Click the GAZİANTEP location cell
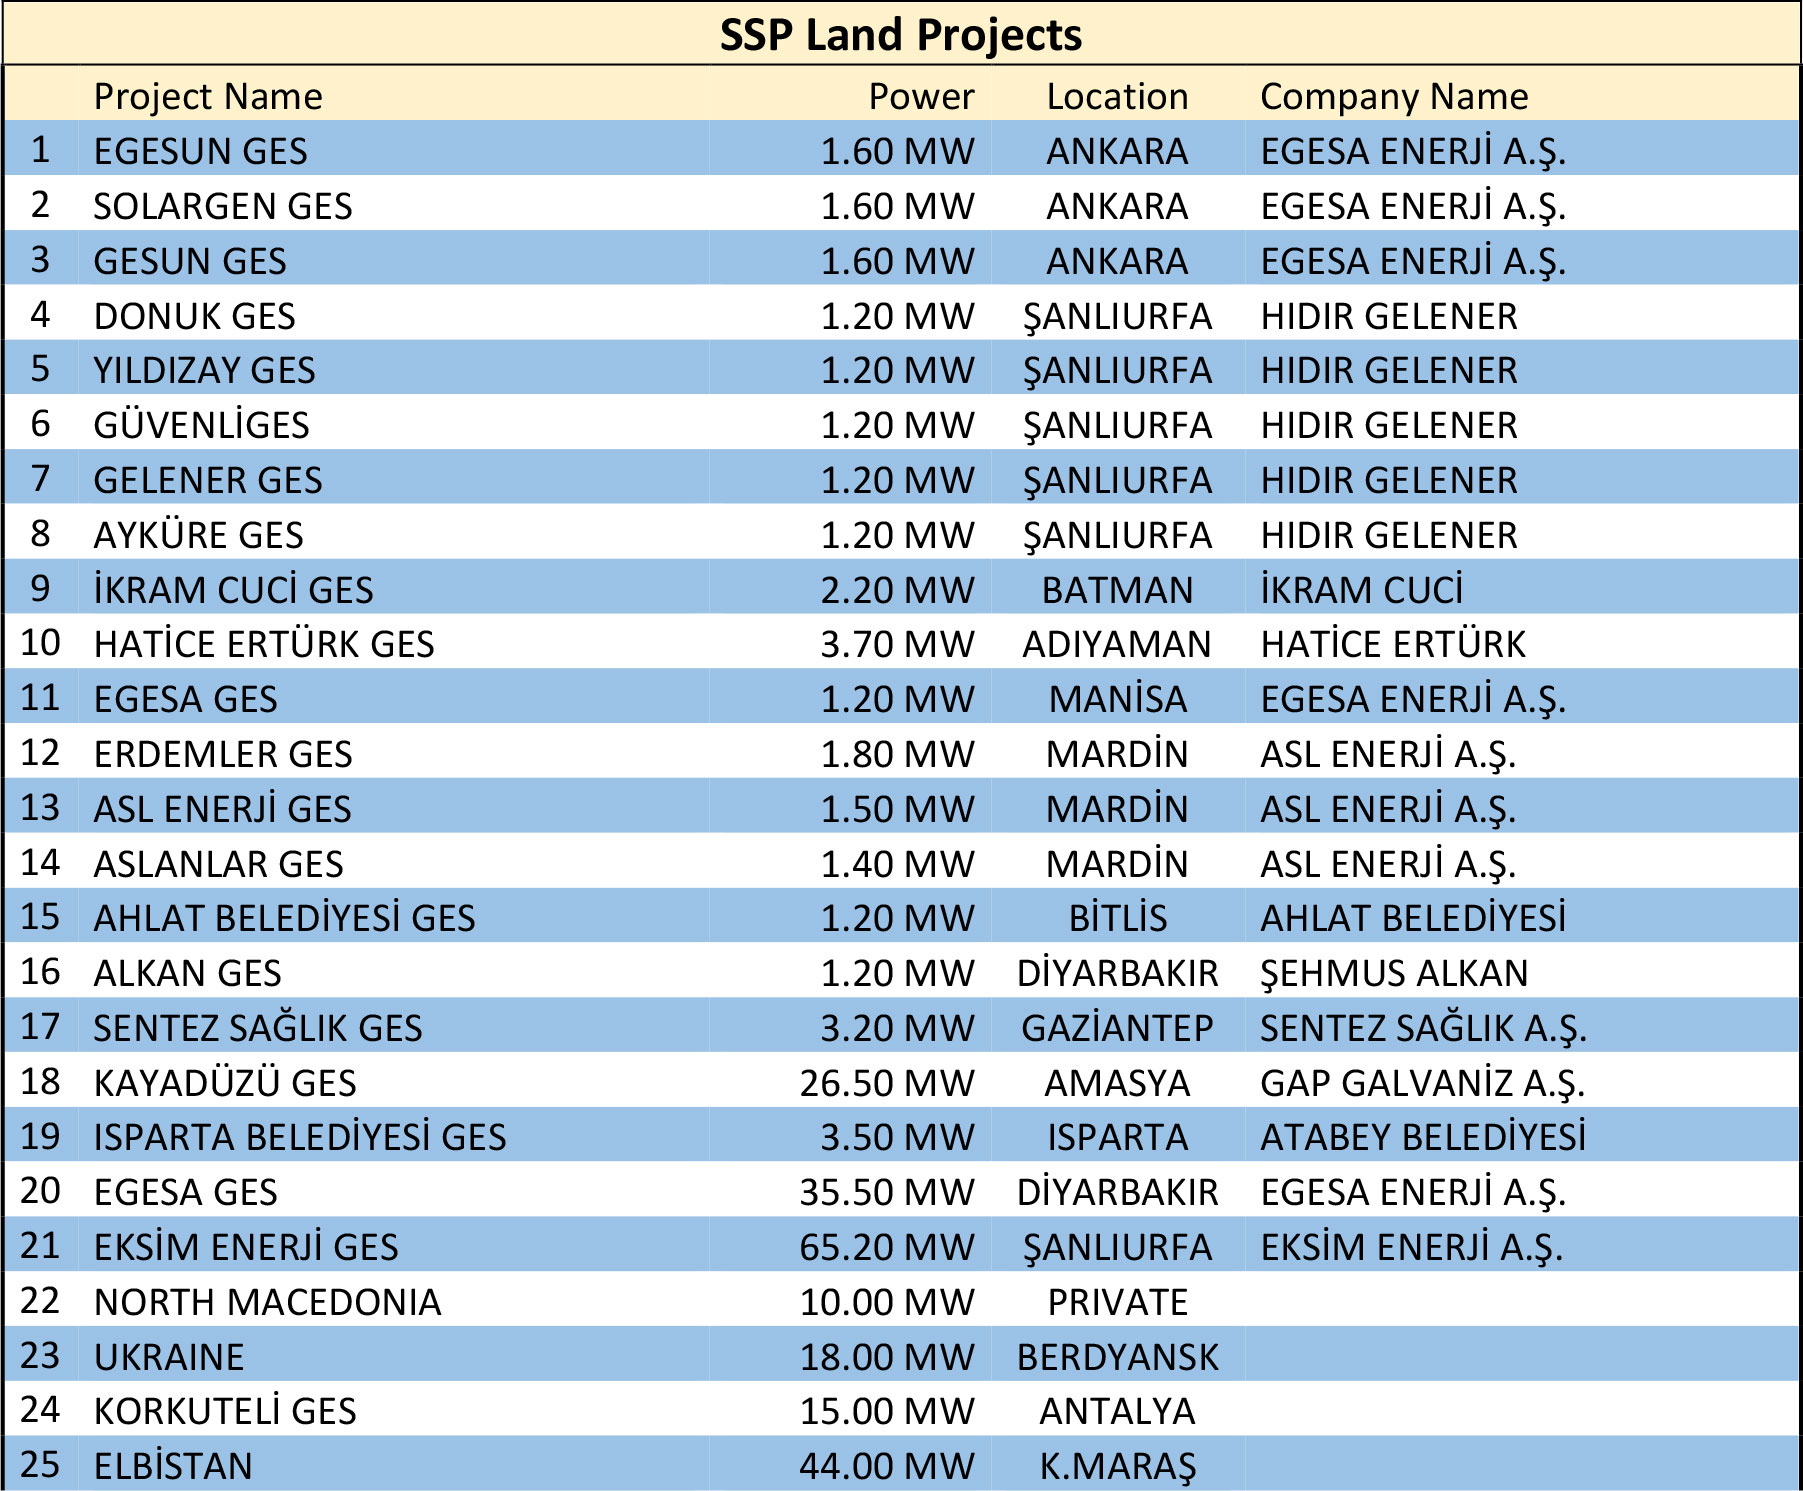 click(x=1116, y=1028)
